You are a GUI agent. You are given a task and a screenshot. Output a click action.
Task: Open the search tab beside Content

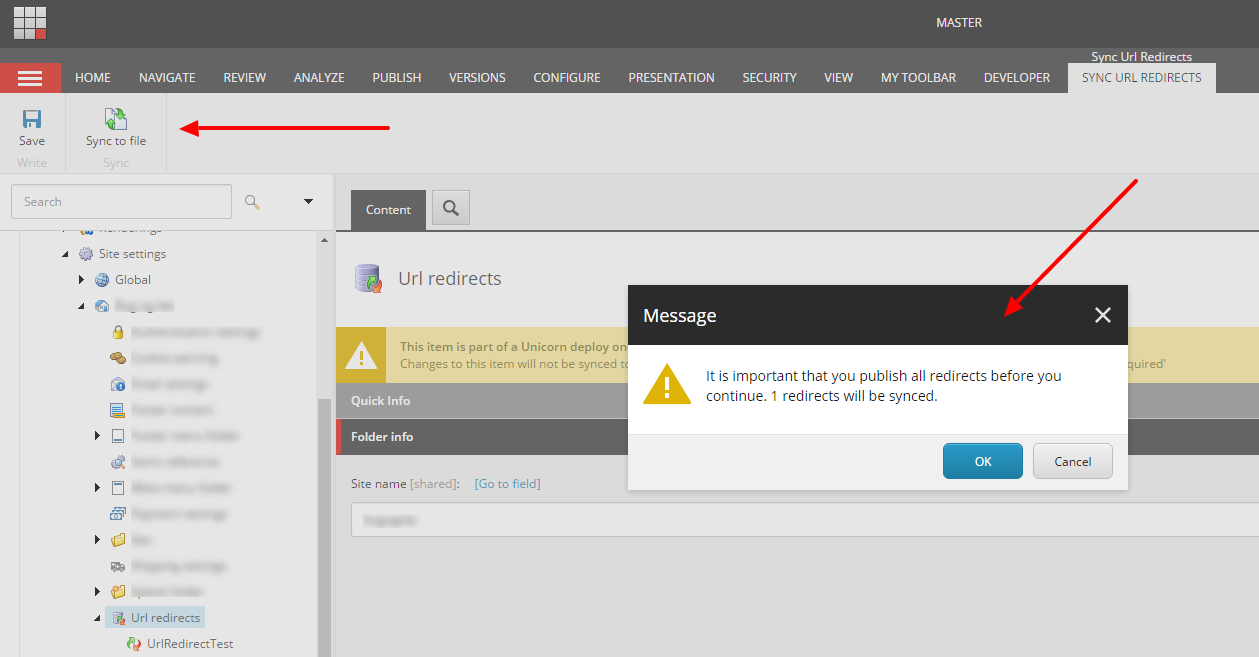451,208
